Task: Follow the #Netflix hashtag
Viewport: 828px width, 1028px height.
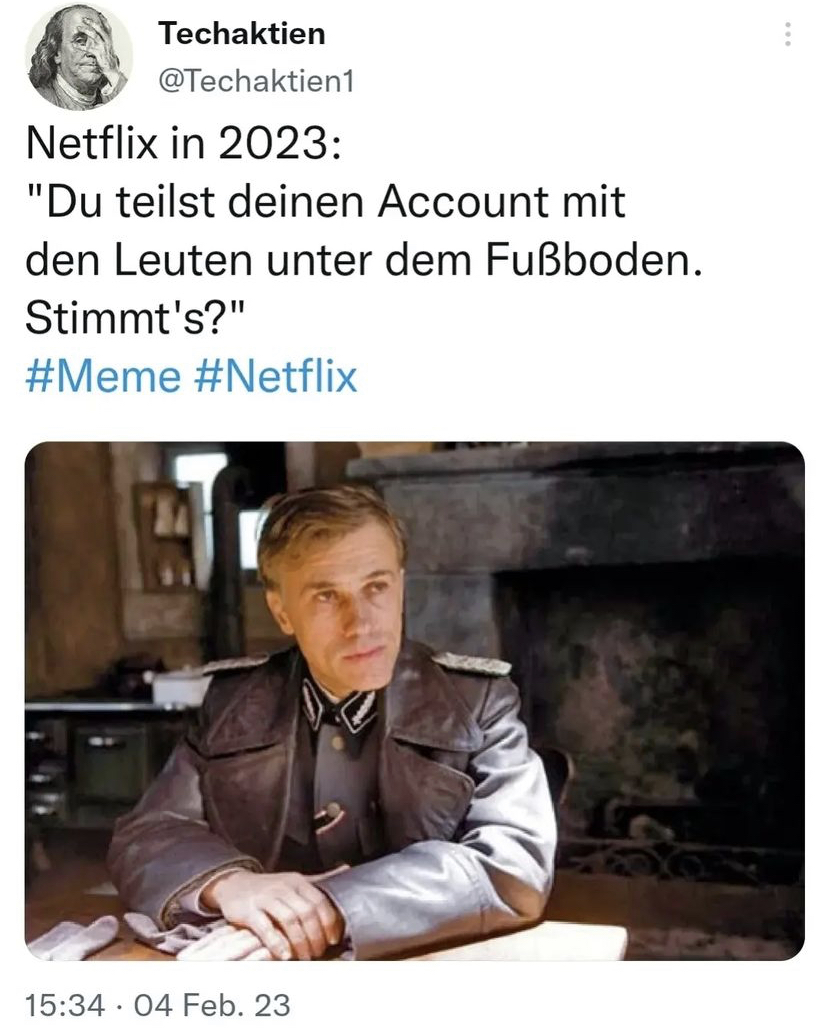Action: 276,377
